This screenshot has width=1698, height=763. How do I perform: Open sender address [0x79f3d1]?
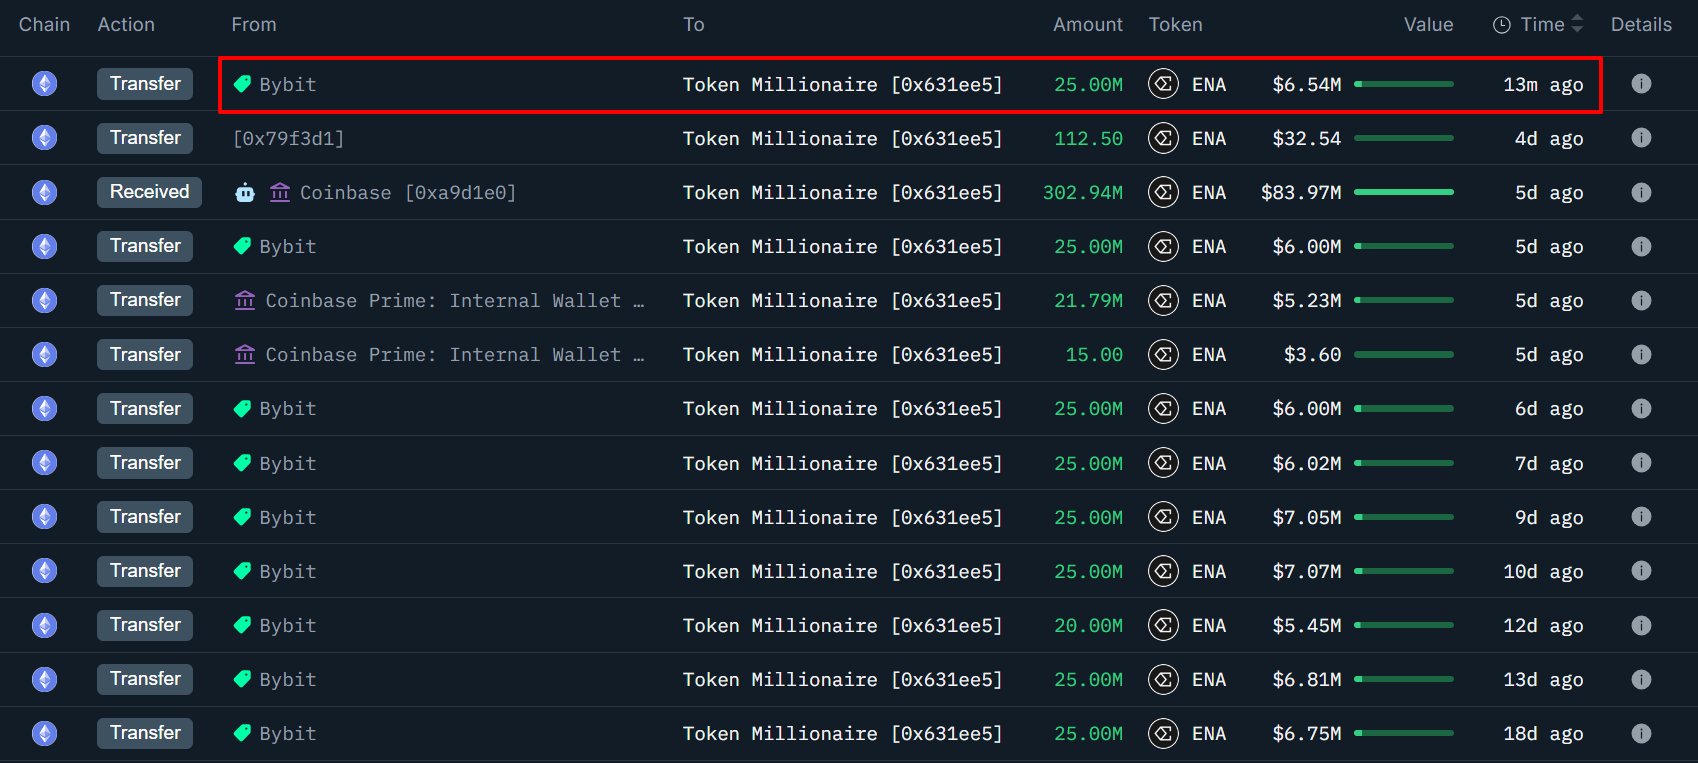(x=288, y=138)
